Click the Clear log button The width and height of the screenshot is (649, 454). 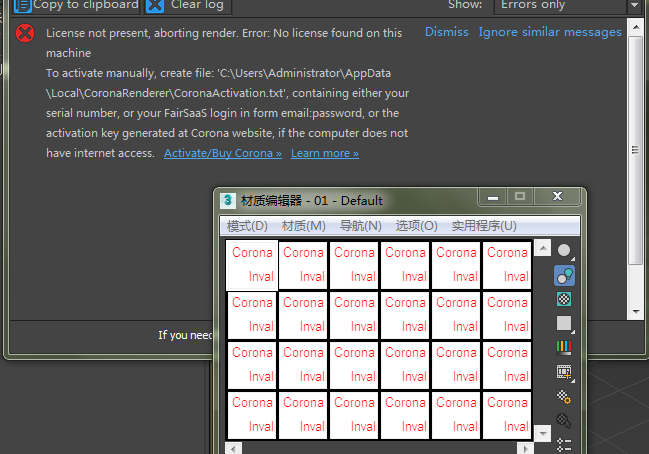coord(188,6)
